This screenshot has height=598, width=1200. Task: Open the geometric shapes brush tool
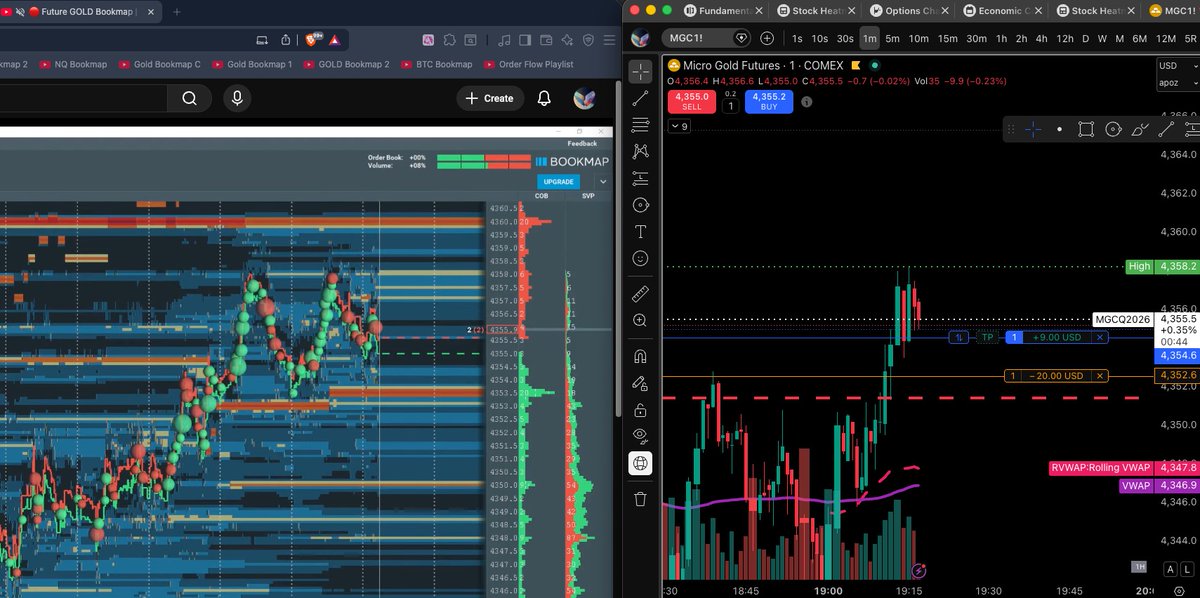[641, 205]
